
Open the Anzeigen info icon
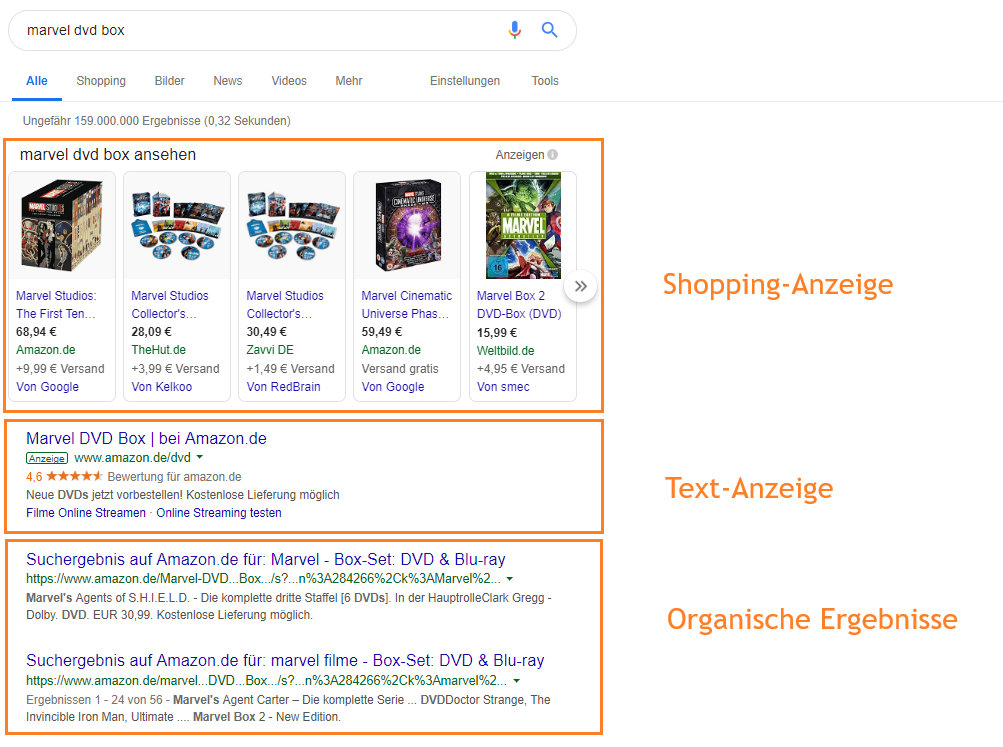[x=553, y=155]
